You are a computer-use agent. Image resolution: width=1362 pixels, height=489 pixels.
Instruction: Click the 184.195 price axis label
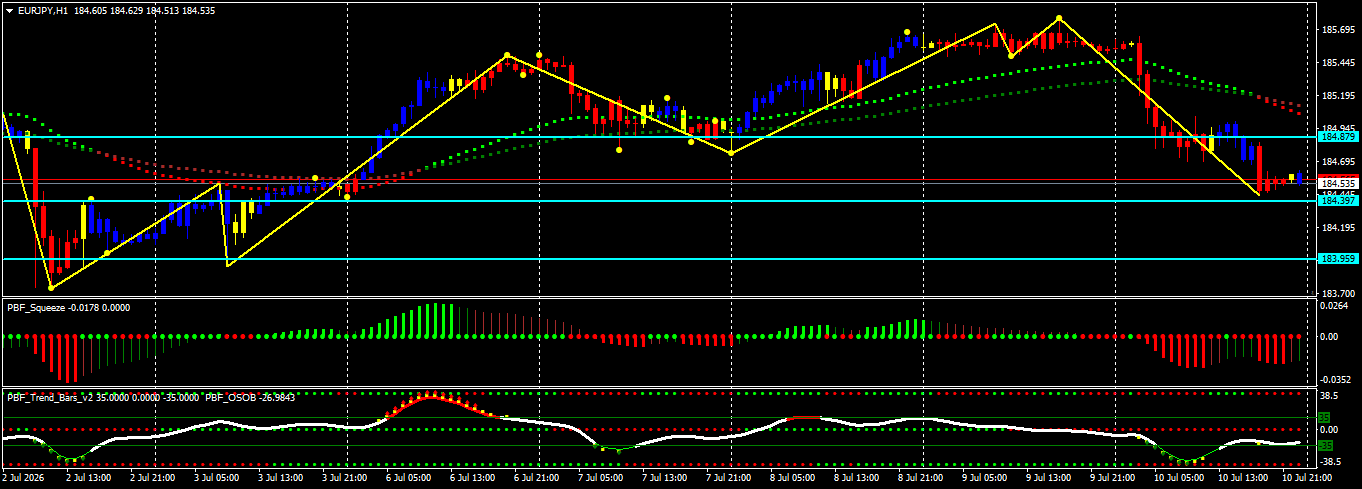(x=1338, y=227)
